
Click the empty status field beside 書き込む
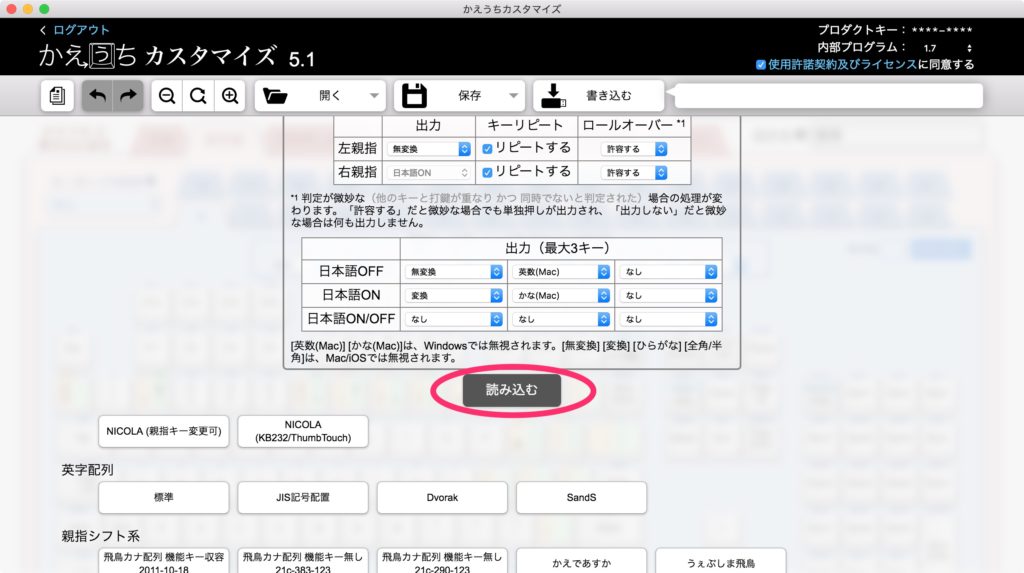coord(828,96)
